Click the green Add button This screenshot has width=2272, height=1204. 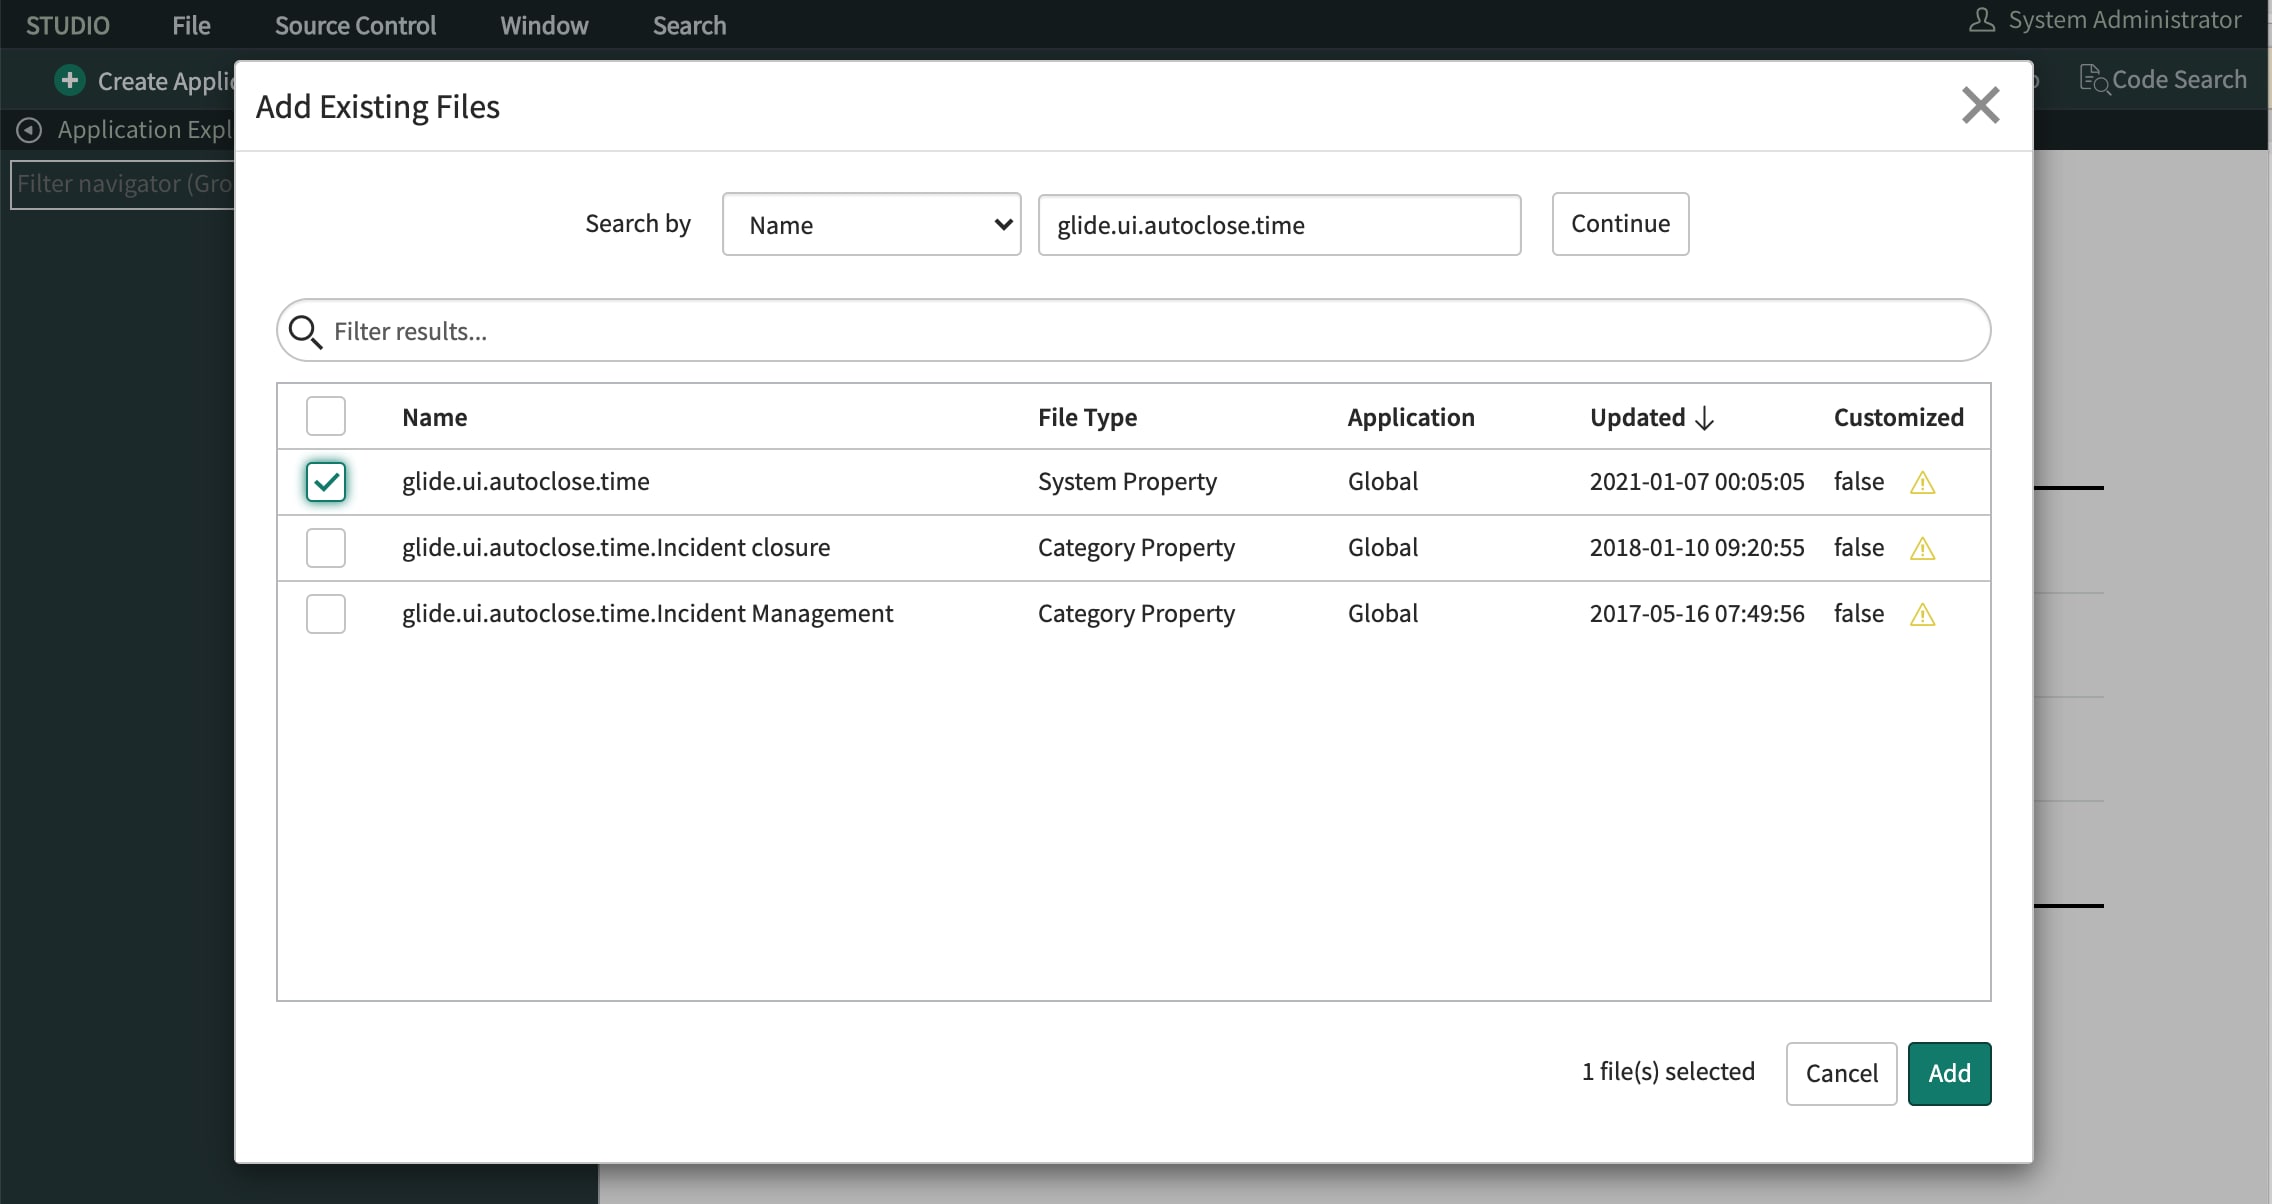tap(1948, 1073)
